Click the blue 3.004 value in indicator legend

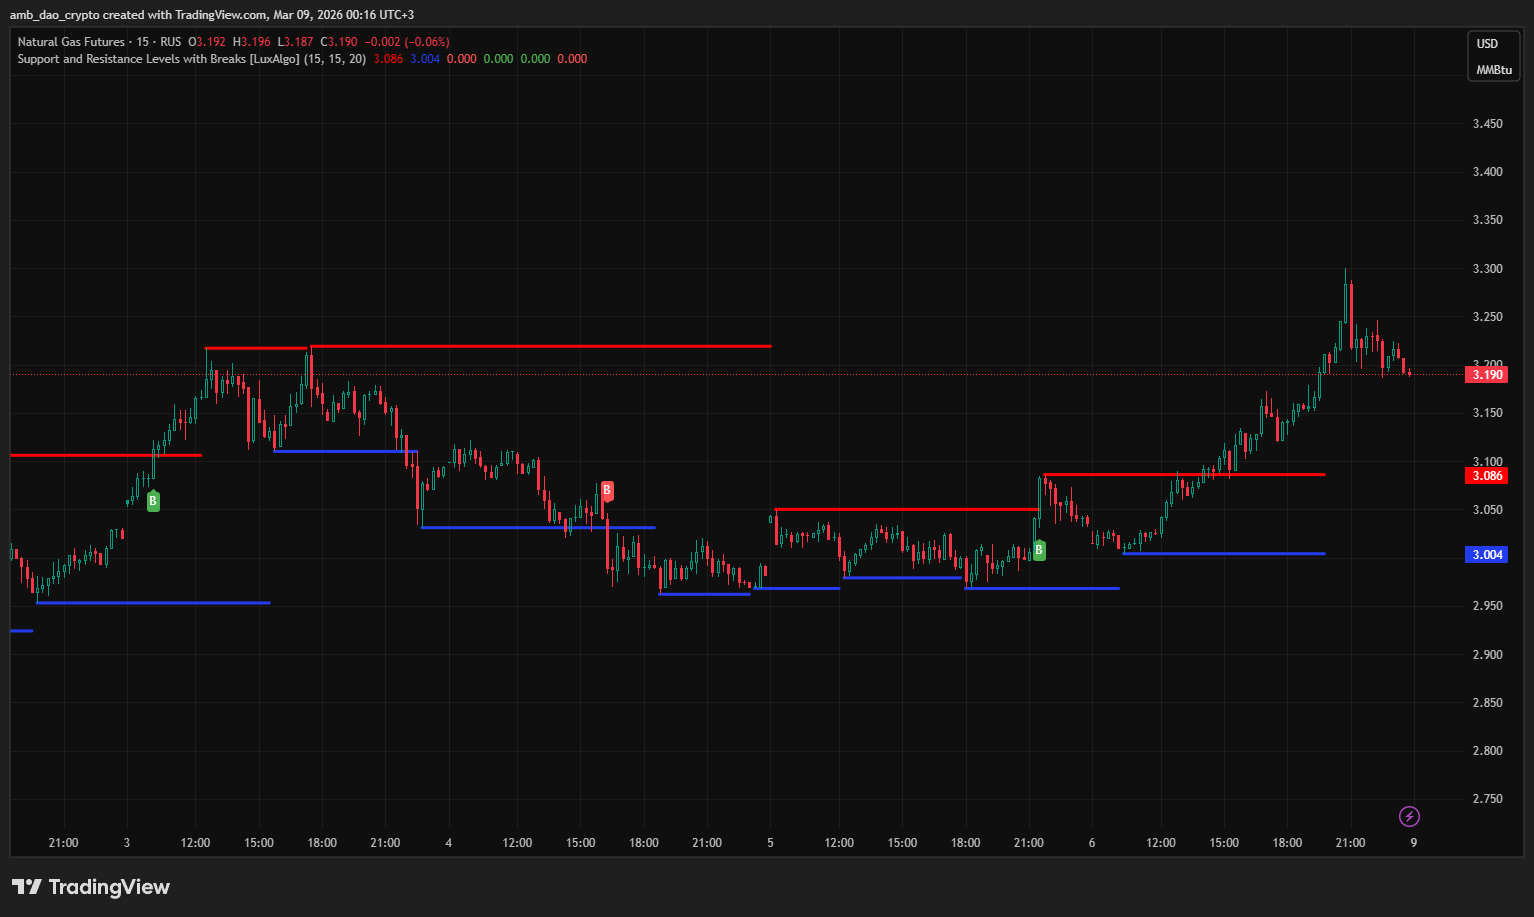click(425, 59)
